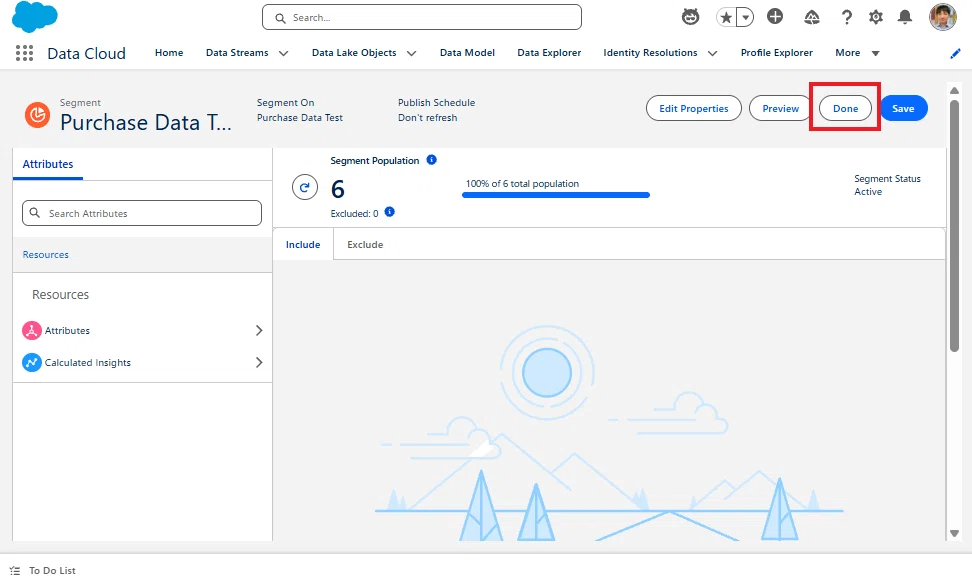
Task: Switch to the Include tab
Action: coord(303,244)
